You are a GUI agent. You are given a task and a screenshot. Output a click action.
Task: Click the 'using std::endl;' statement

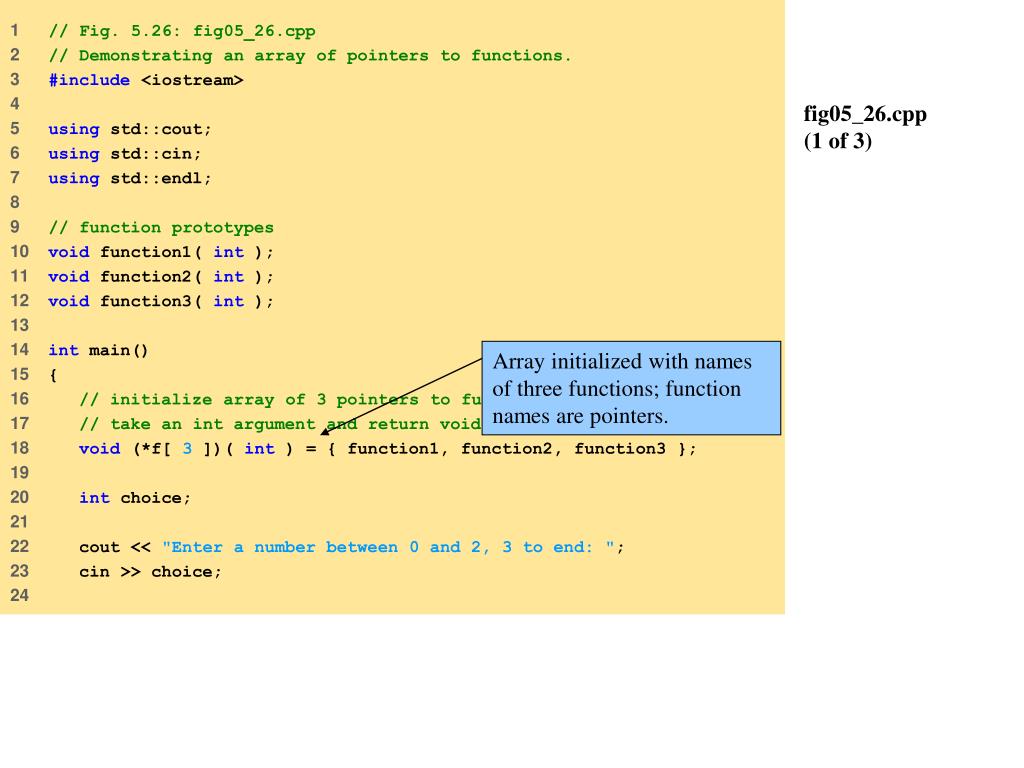(130, 178)
